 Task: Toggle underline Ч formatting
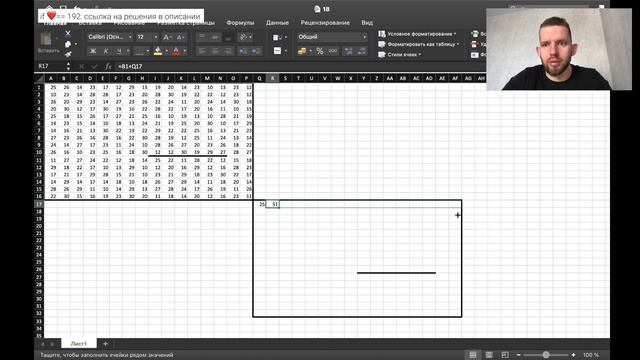point(119,51)
